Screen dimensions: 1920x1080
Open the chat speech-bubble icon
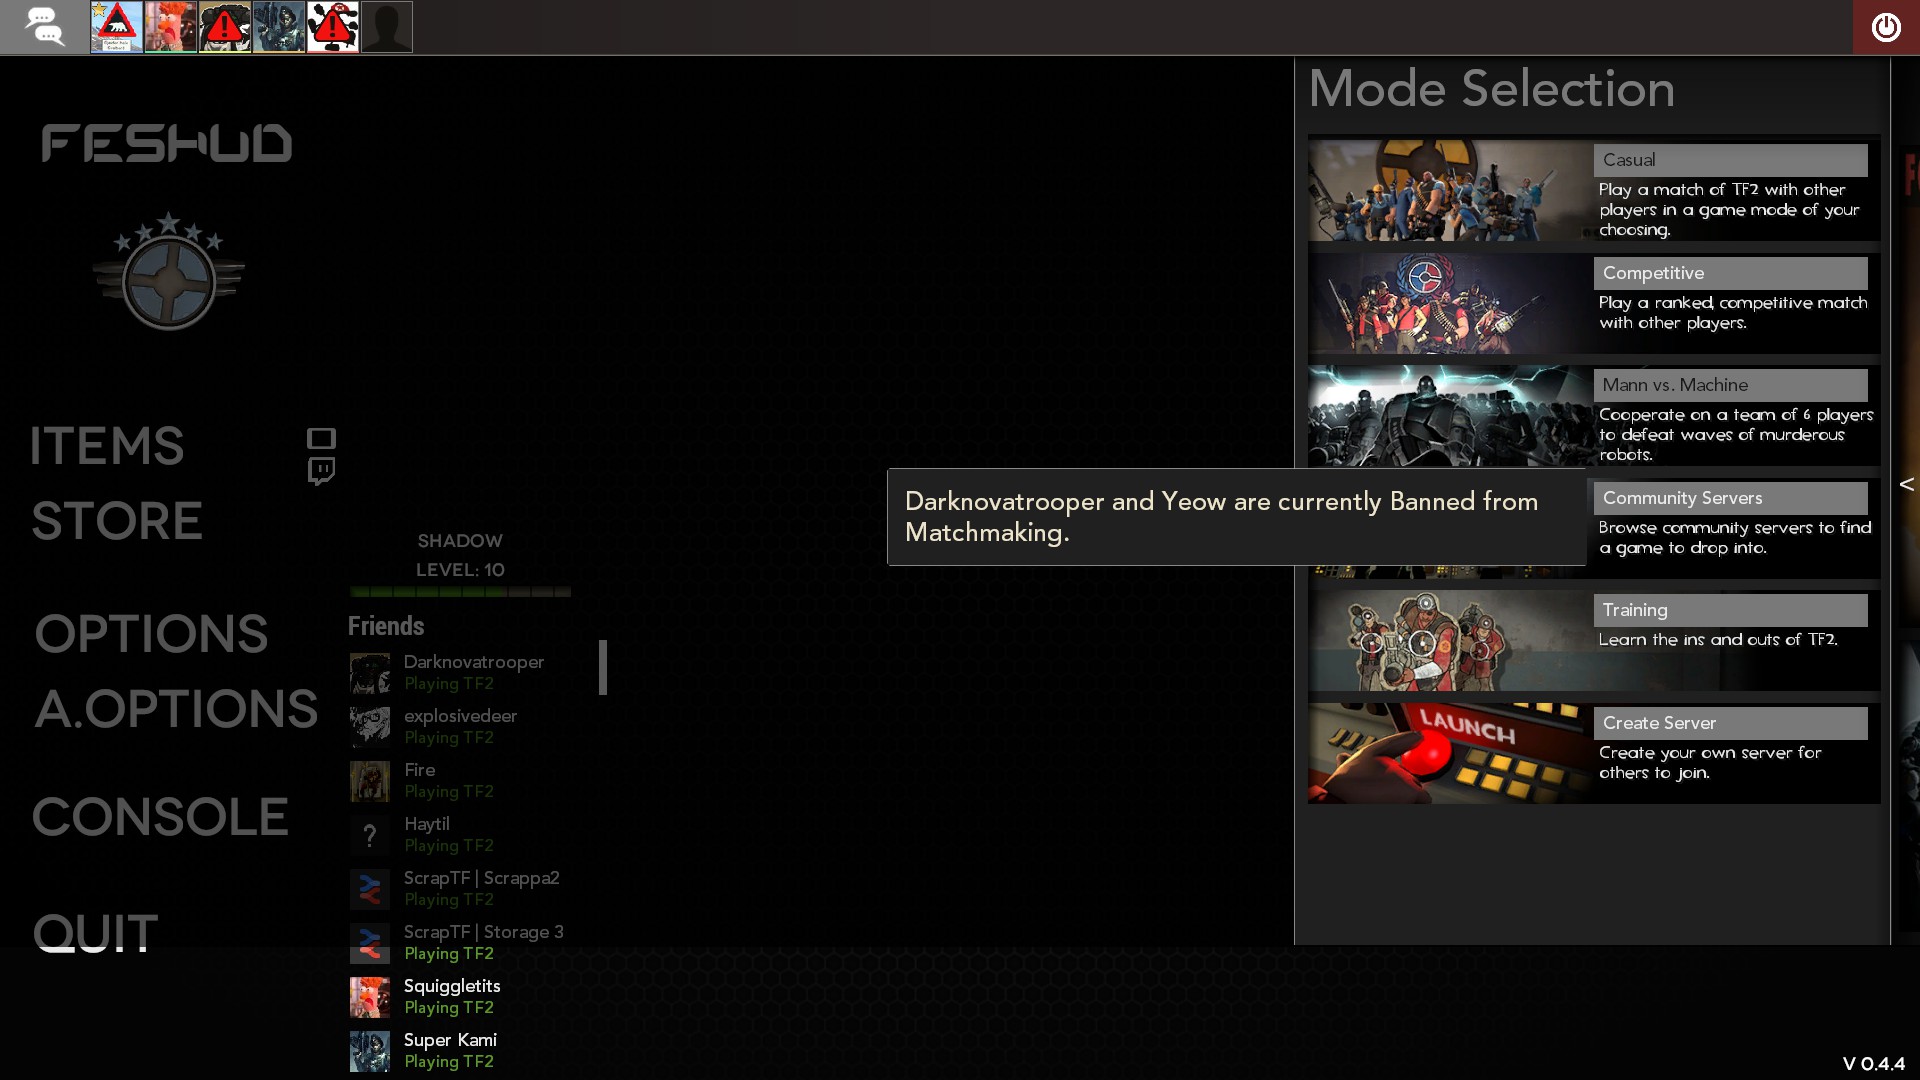tap(44, 27)
